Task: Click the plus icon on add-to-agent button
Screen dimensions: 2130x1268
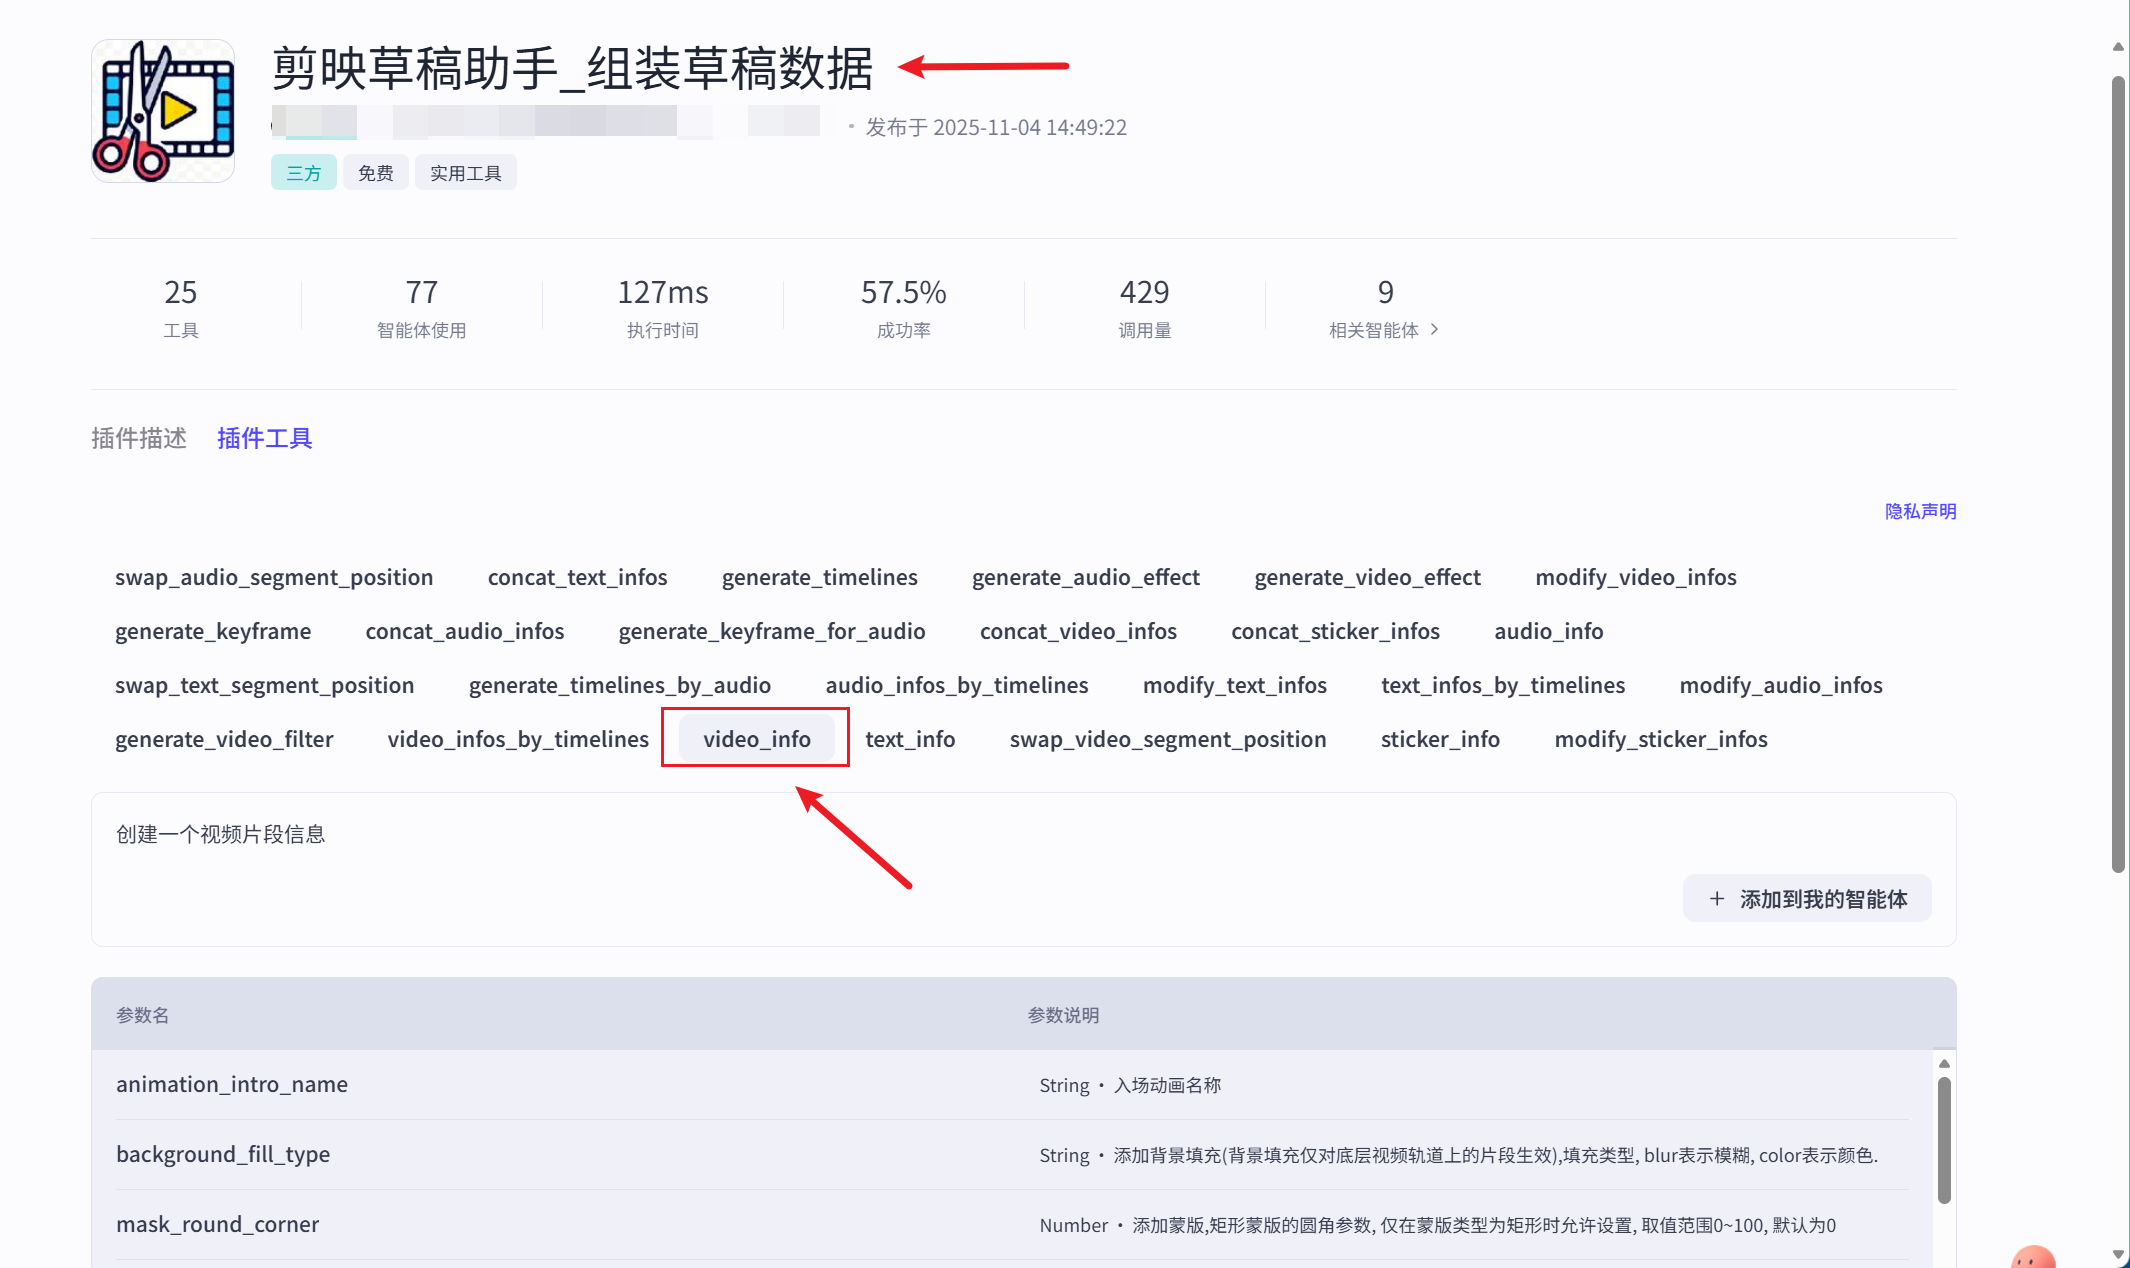Action: [x=1717, y=898]
